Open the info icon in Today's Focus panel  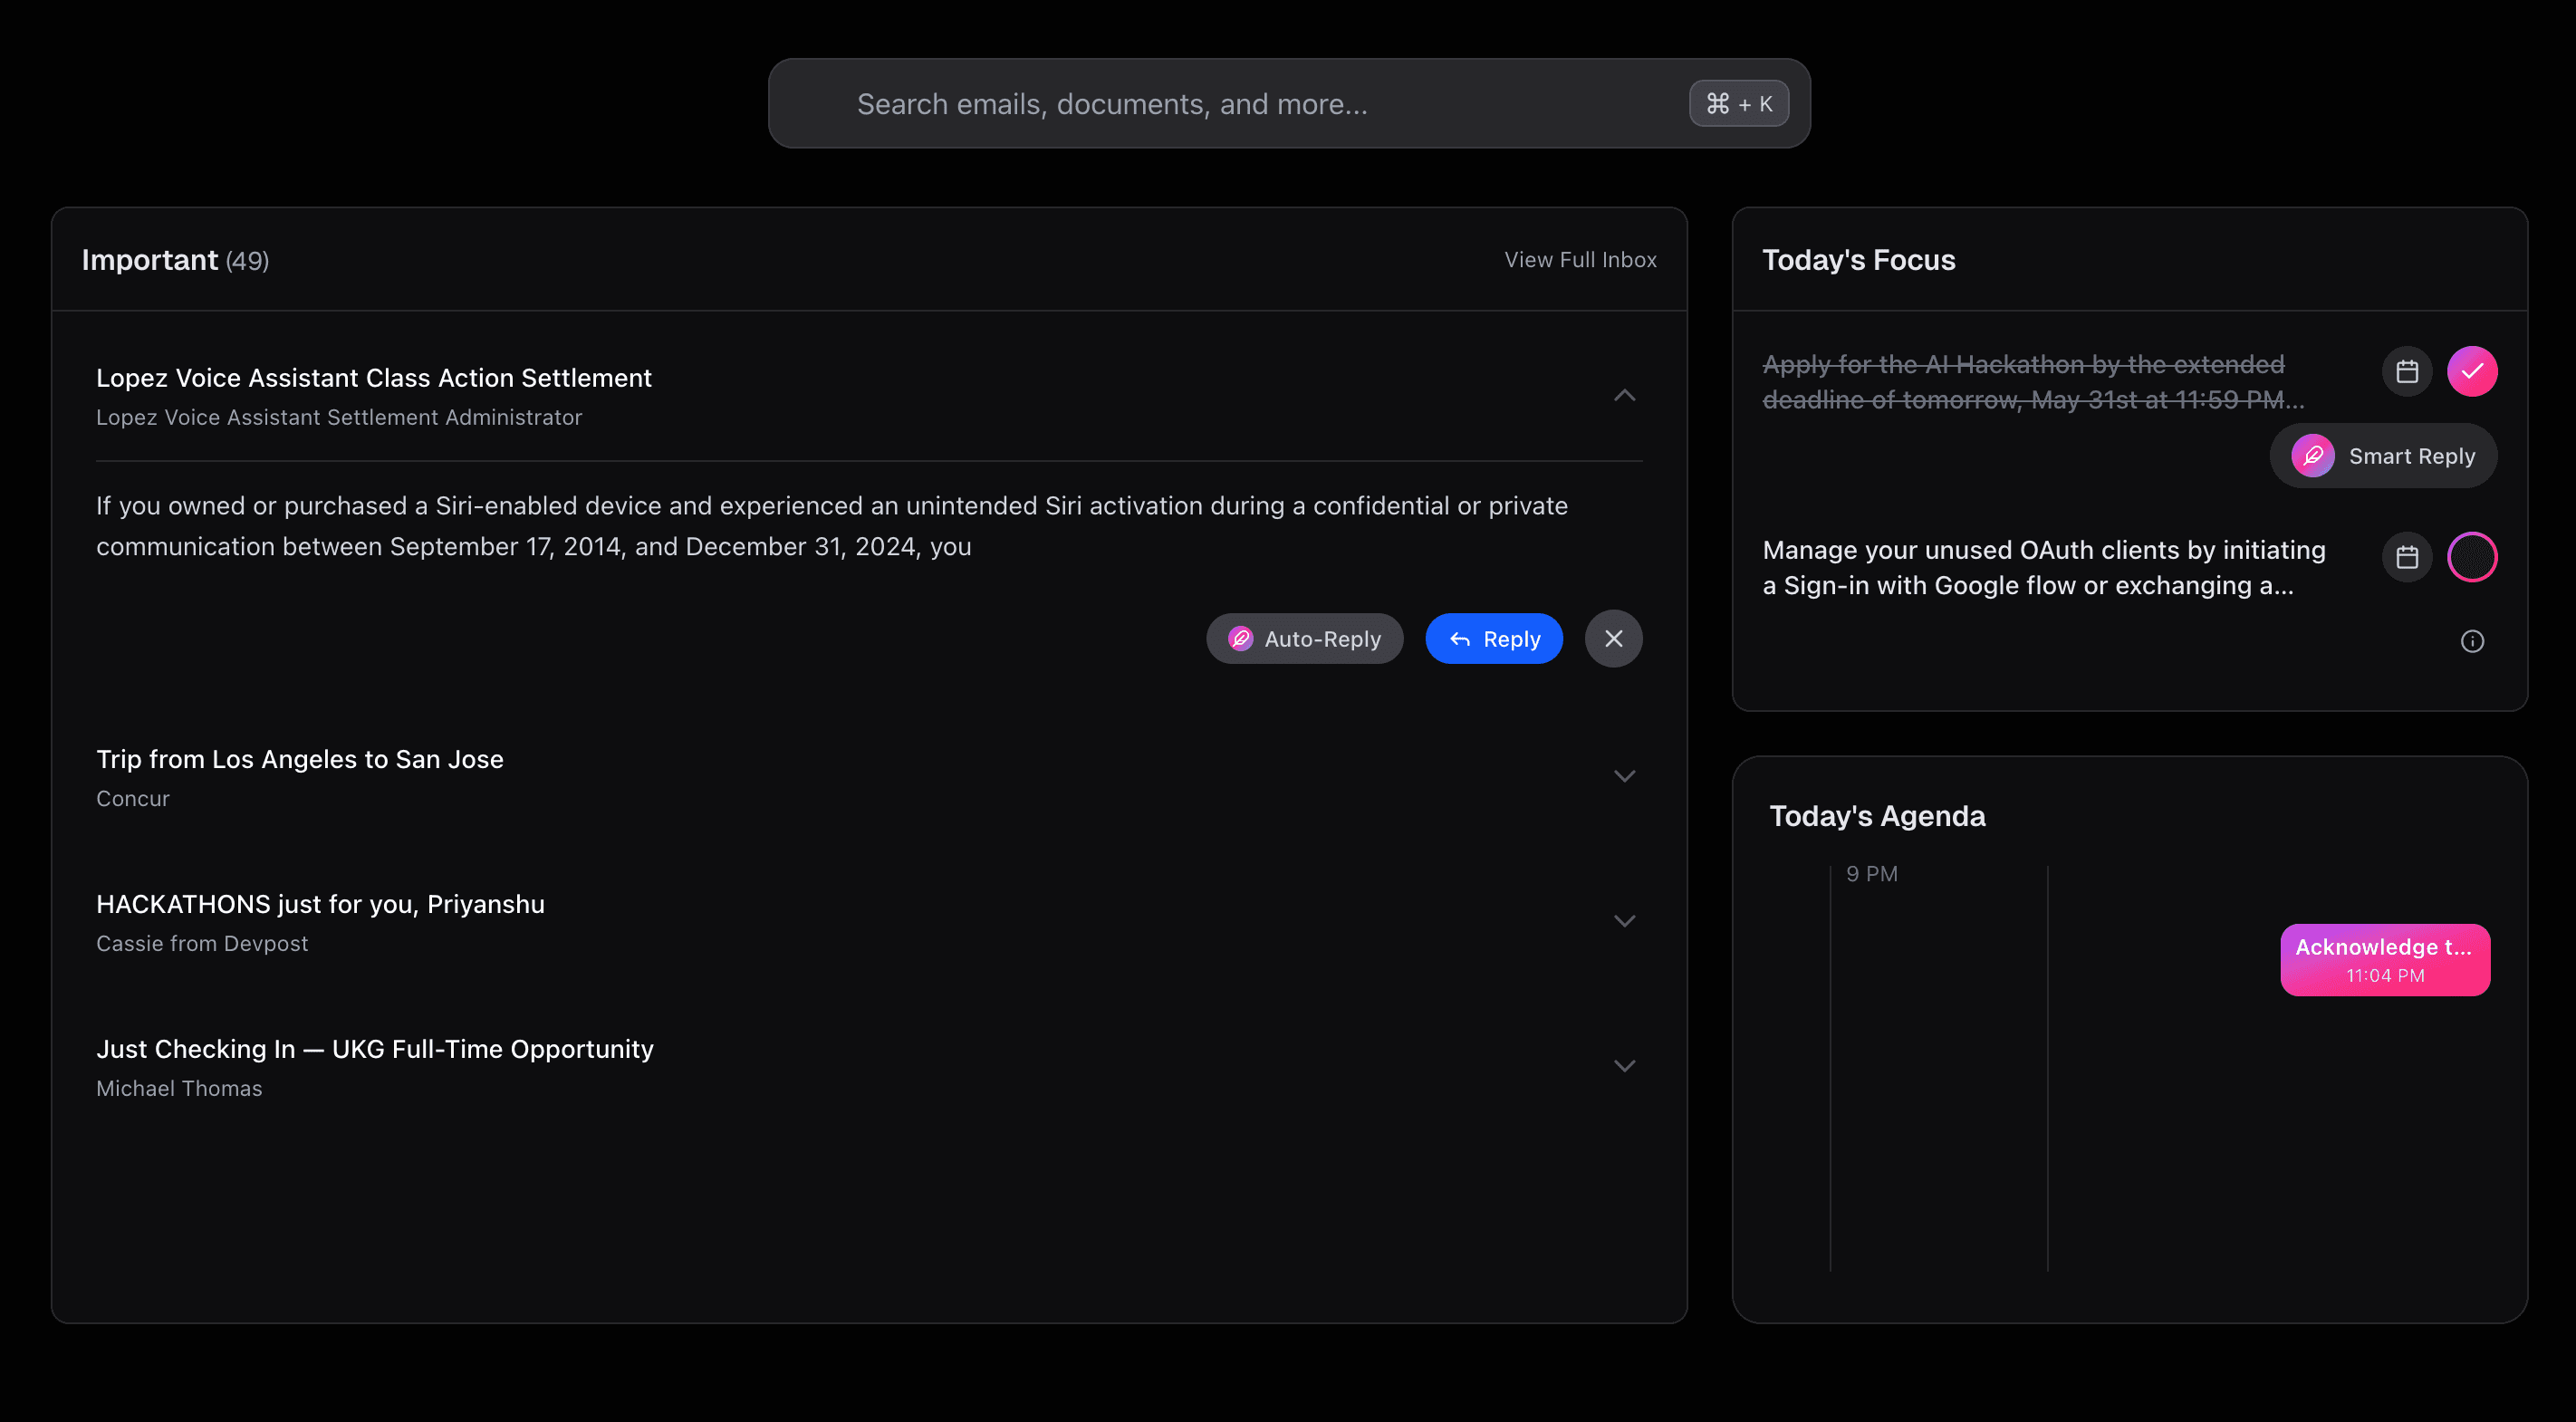click(x=2473, y=641)
